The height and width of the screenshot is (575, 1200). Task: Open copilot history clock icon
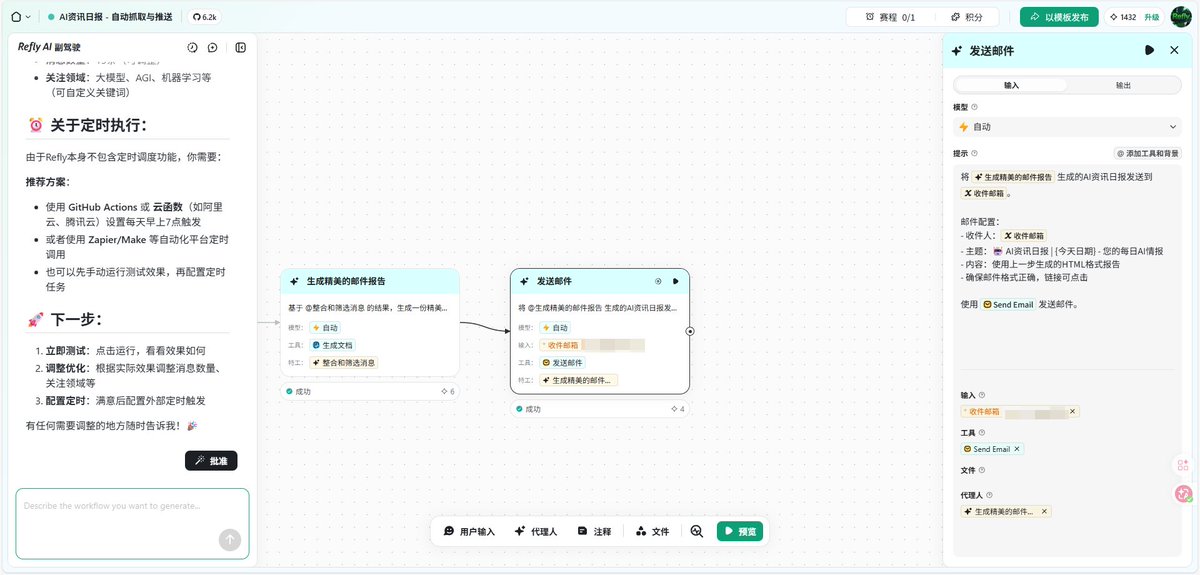tap(192, 47)
